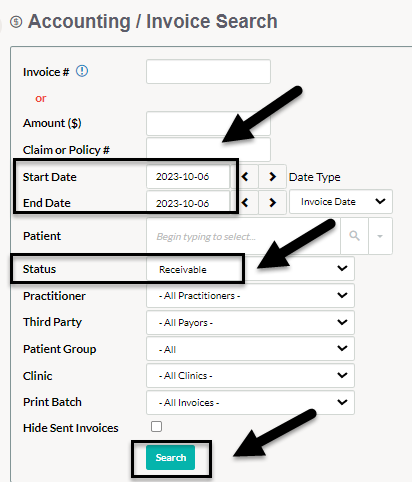This screenshot has height=482, width=412.
Task: Move End Date back with left arrow
Action: pos(245,202)
